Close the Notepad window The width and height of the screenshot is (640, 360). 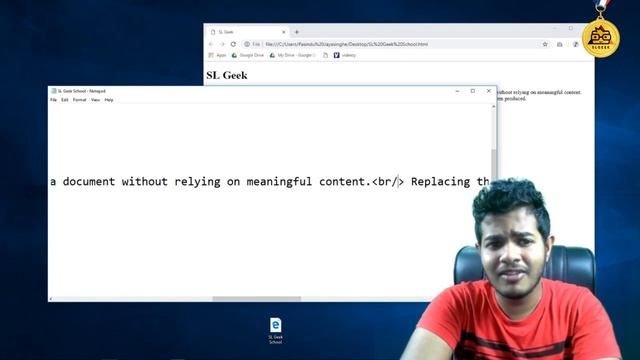click(x=489, y=91)
